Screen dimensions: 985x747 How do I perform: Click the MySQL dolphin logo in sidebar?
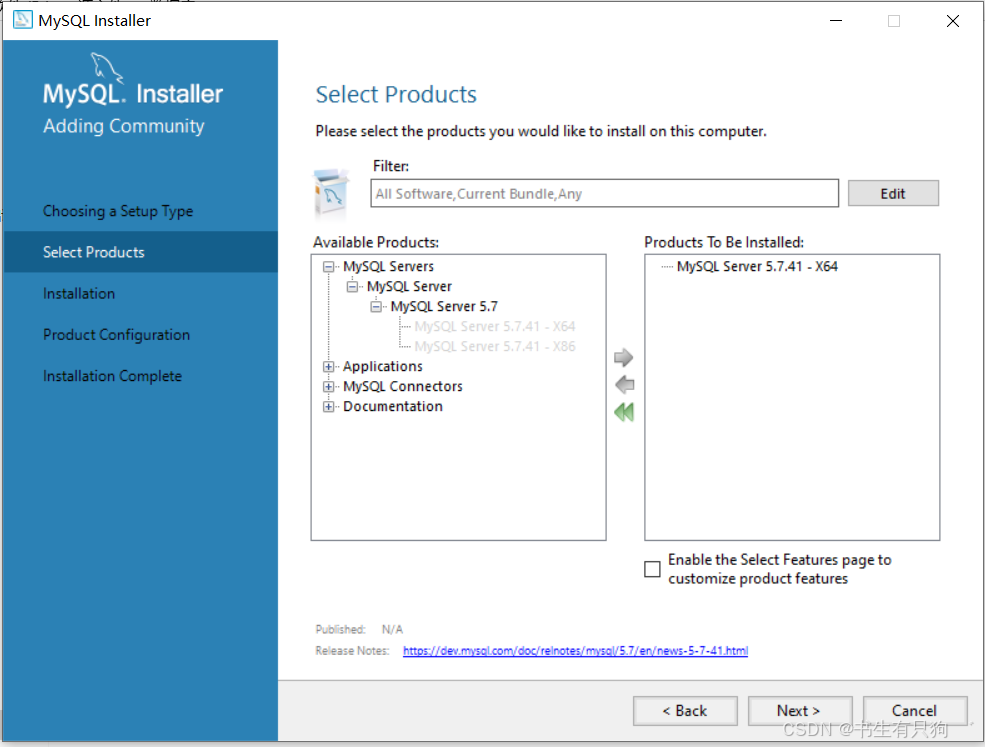pos(107,68)
